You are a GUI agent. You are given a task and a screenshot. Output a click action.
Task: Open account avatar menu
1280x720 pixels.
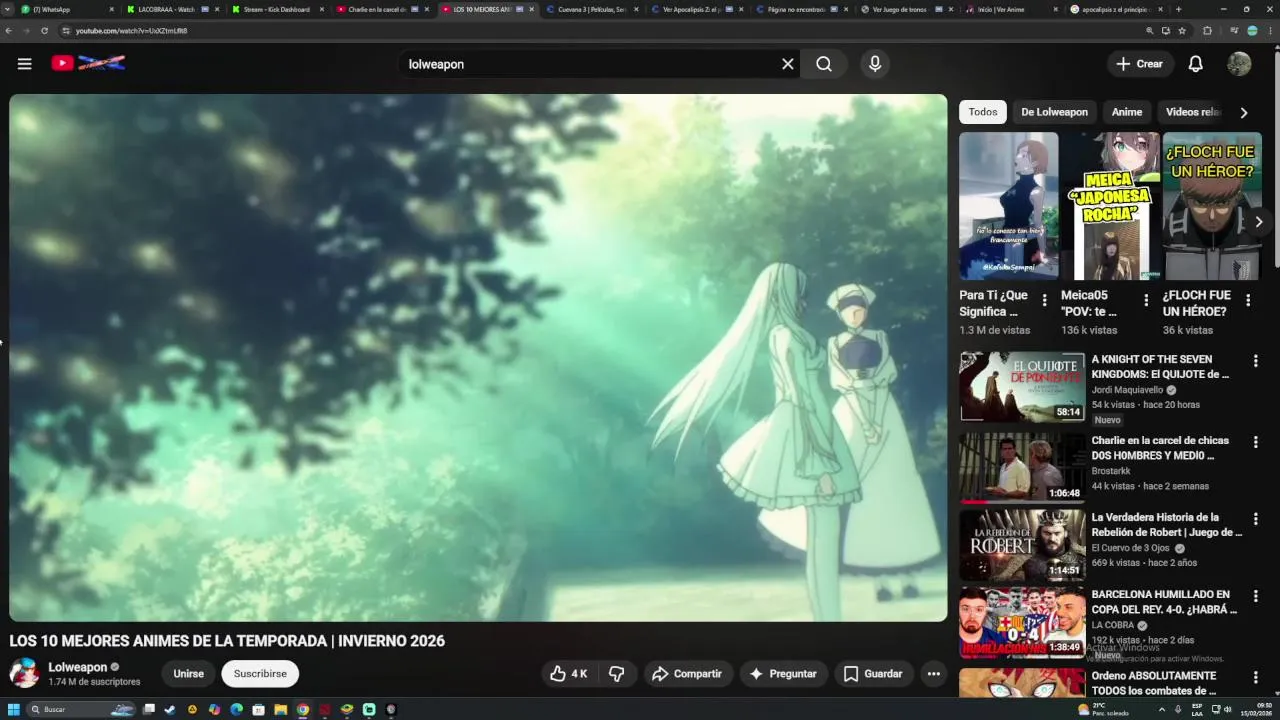click(1239, 64)
